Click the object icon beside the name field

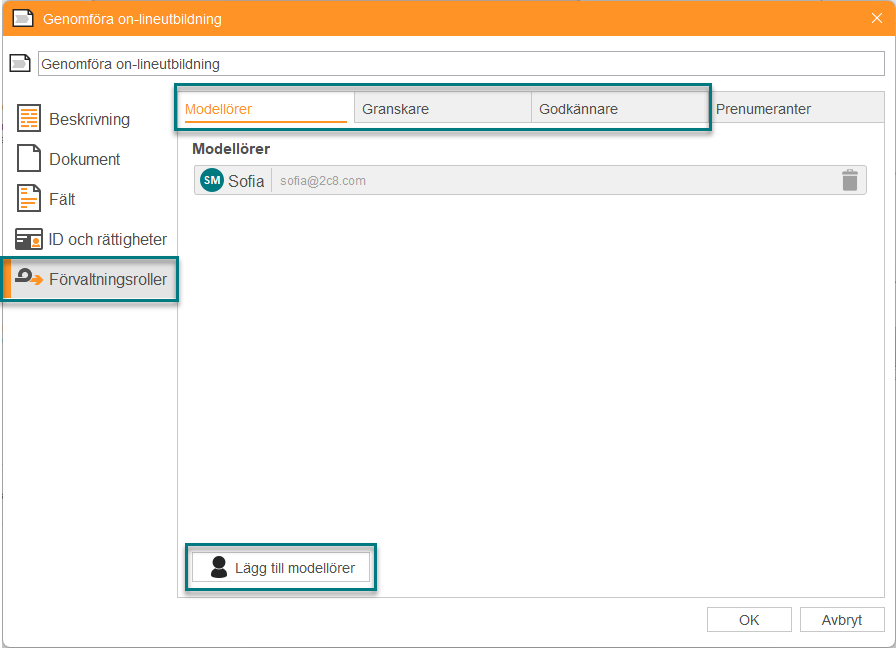[x=21, y=64]
